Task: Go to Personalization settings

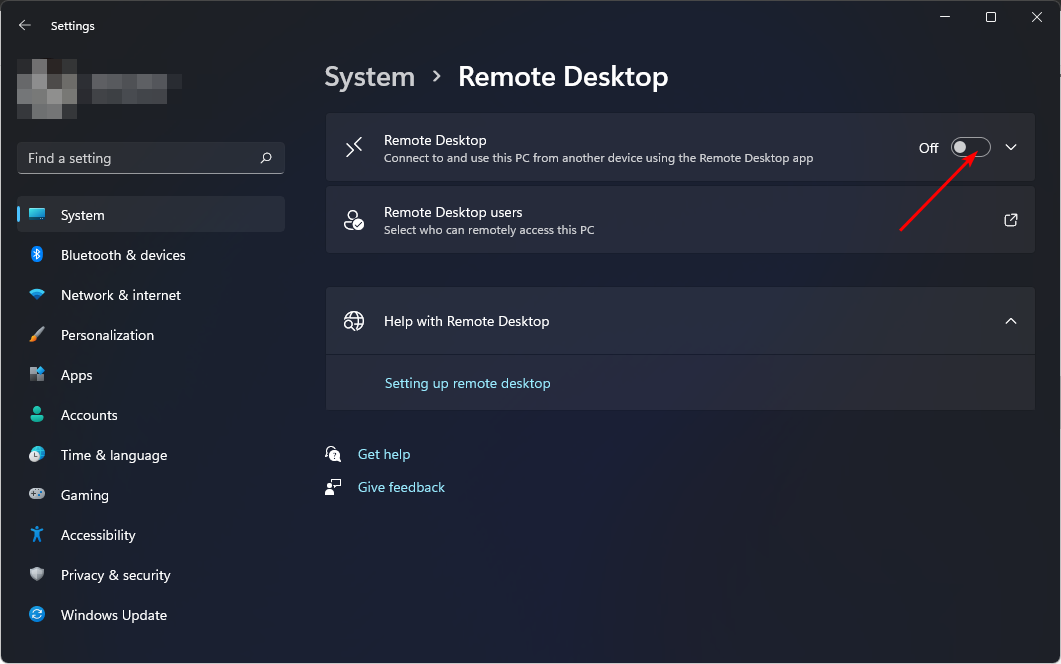Action: point(151,334)
